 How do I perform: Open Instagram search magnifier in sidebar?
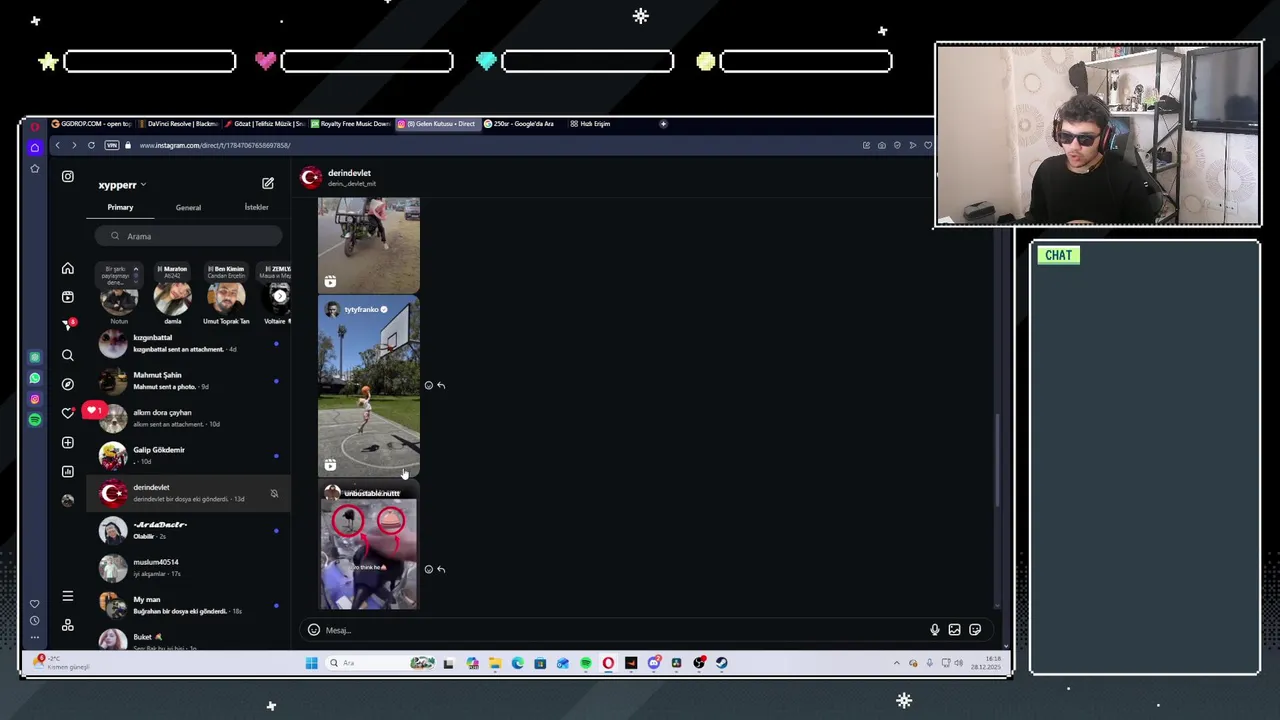(x=68, y=355)
